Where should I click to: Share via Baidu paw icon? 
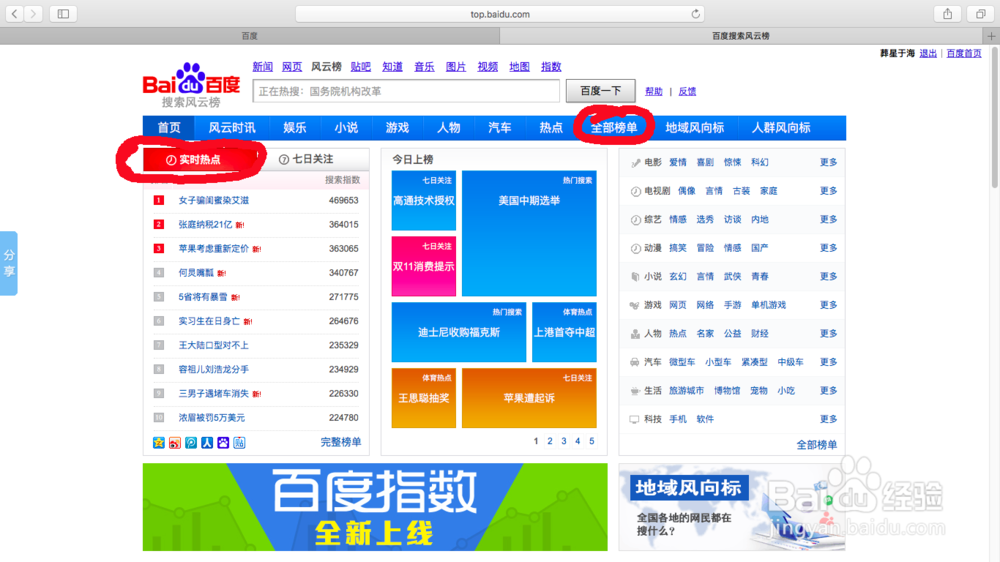[223, 443]
